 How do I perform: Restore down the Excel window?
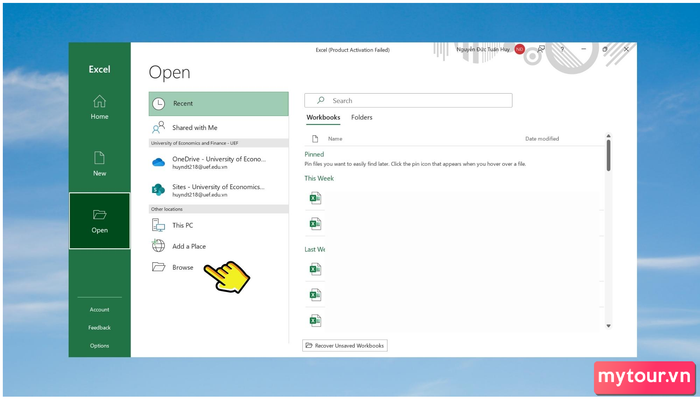(605, 49)
